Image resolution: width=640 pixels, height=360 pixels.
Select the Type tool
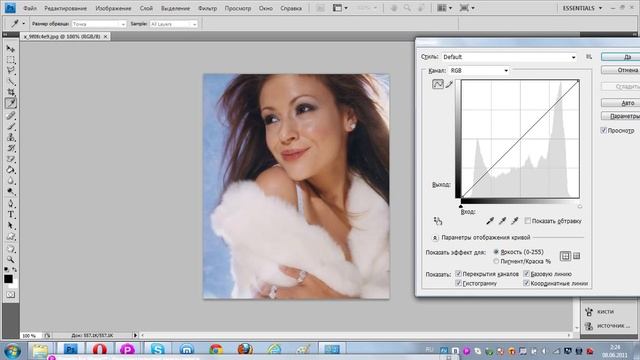point(11,215)
